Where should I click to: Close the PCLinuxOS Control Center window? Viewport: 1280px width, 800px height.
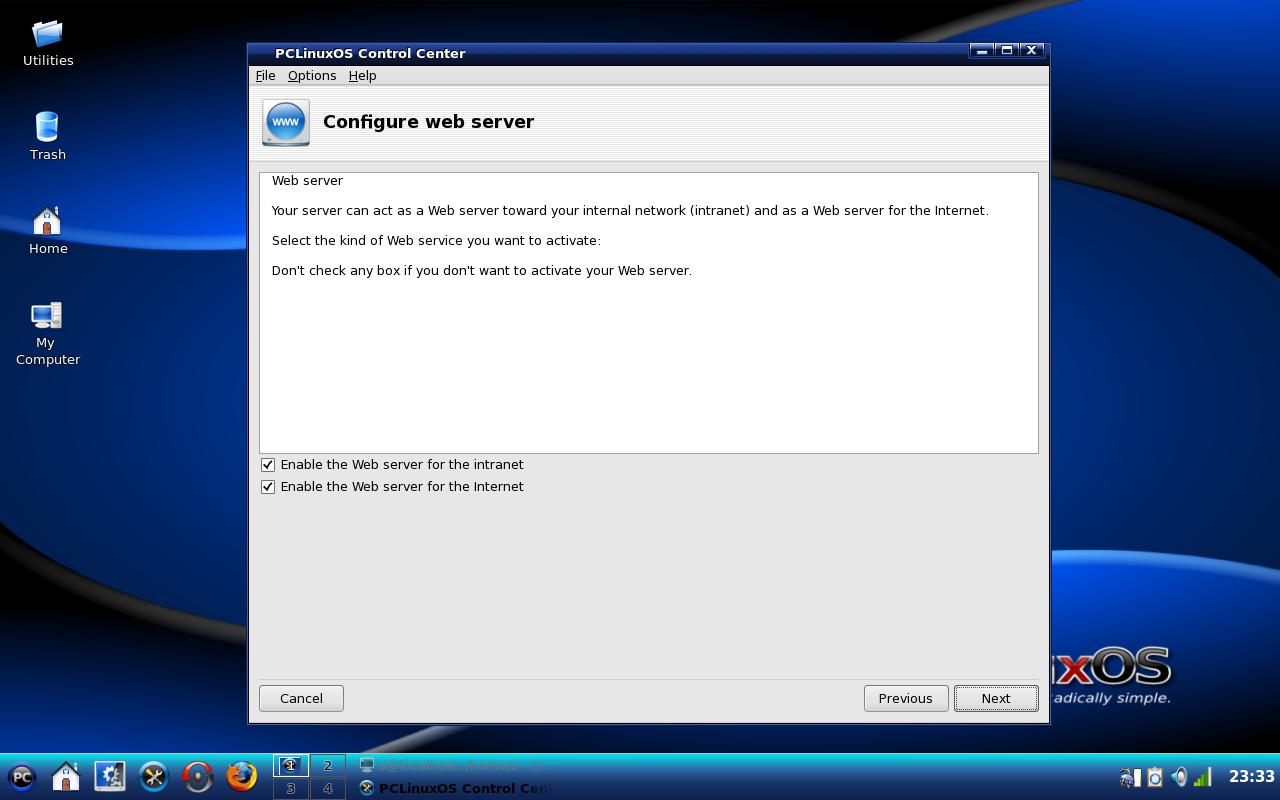[x=1032, y=50]
